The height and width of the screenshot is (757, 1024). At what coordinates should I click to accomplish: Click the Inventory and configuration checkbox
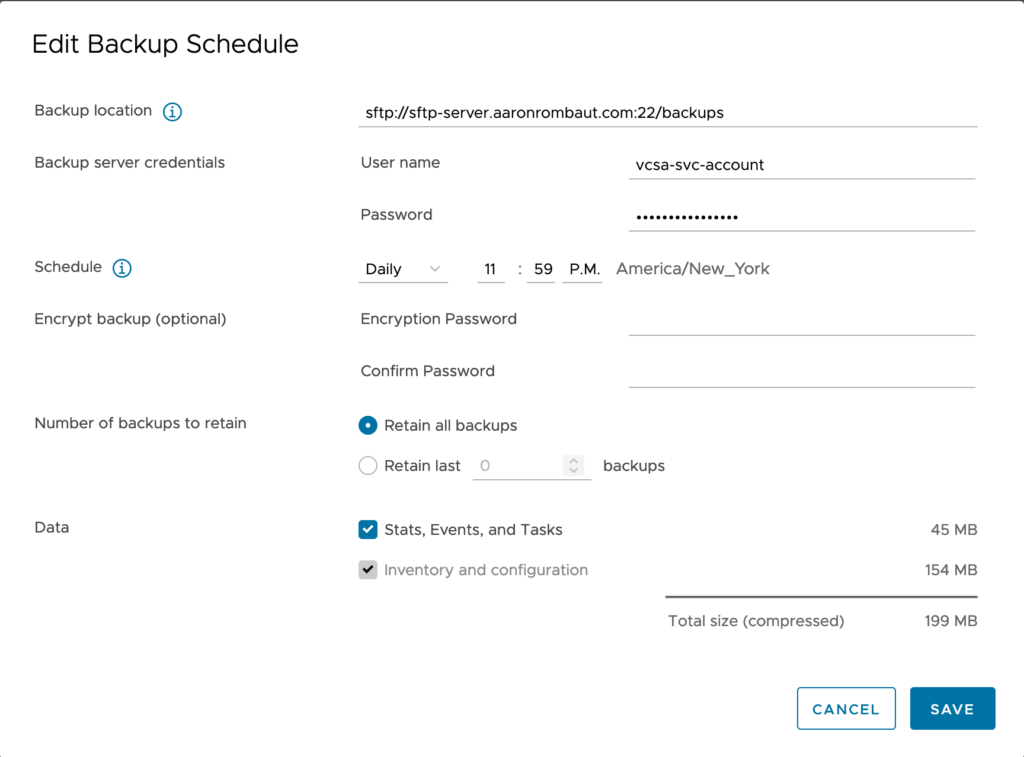368,570
